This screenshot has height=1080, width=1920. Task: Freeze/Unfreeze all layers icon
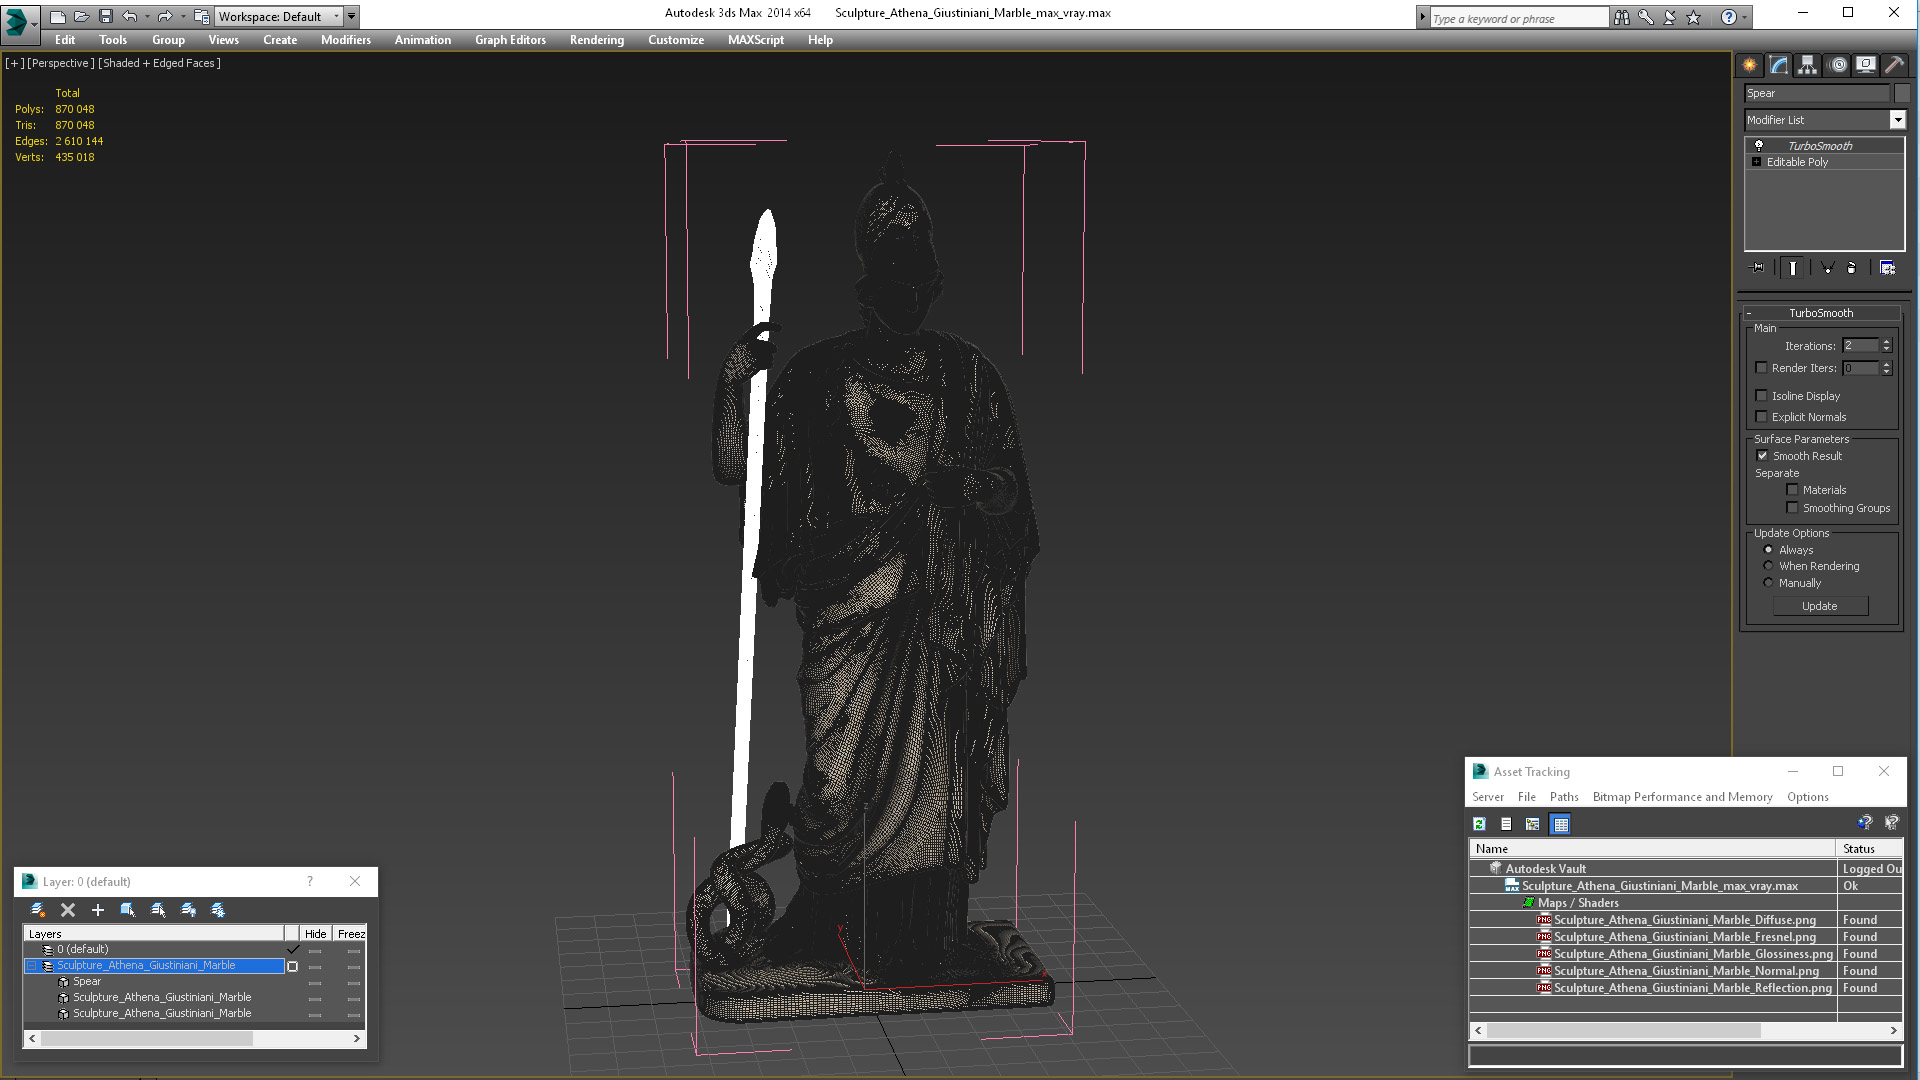(218, 910)
